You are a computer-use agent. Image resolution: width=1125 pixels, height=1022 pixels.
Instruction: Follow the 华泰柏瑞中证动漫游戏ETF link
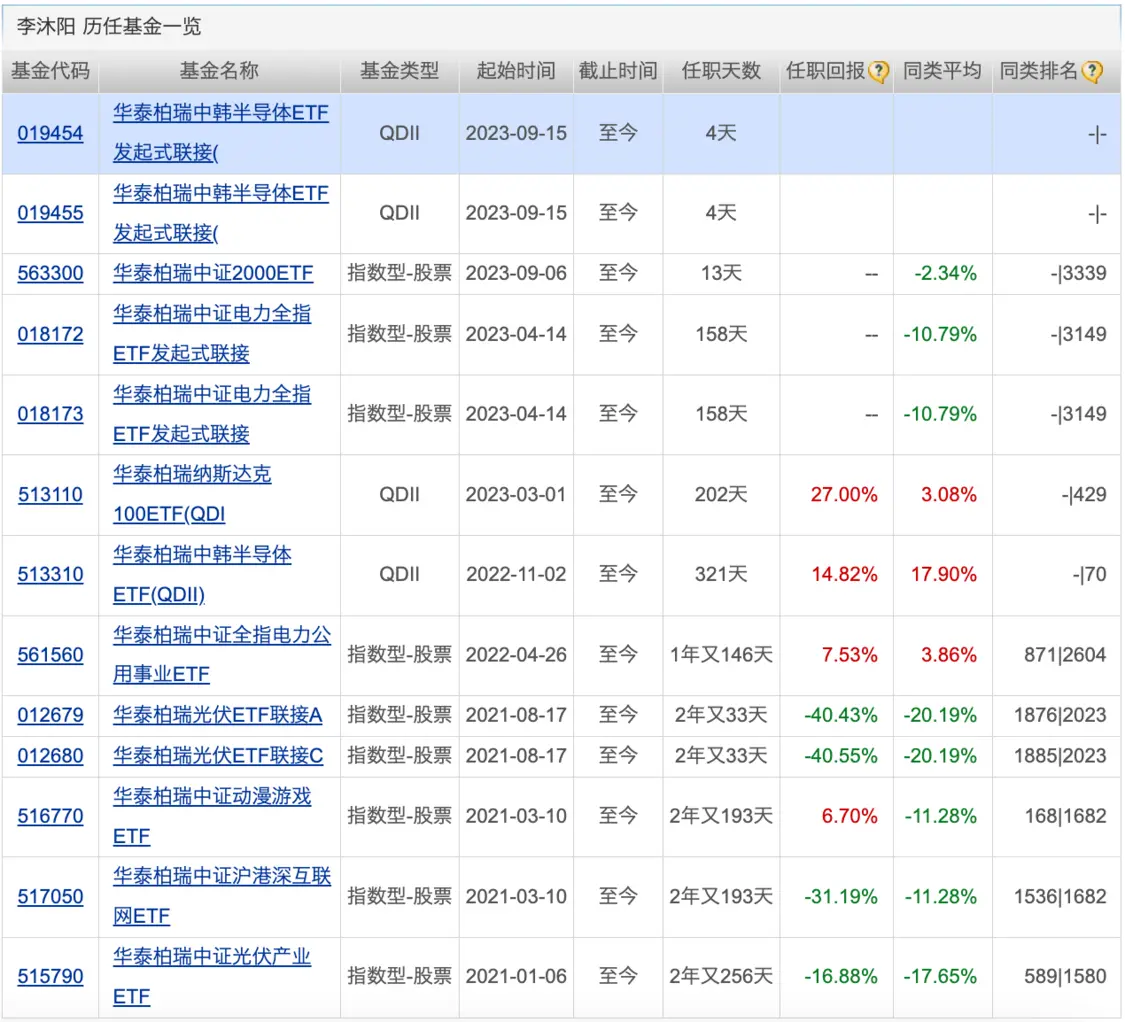pyautogui.click(x=212, y=816)
